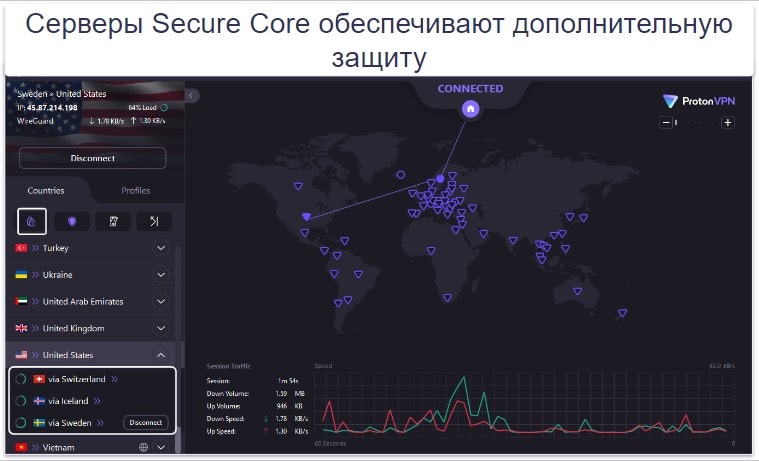The width and height of the screenshot is (759, 461).
Task: Click the 64% Load text
Action: 142,108
